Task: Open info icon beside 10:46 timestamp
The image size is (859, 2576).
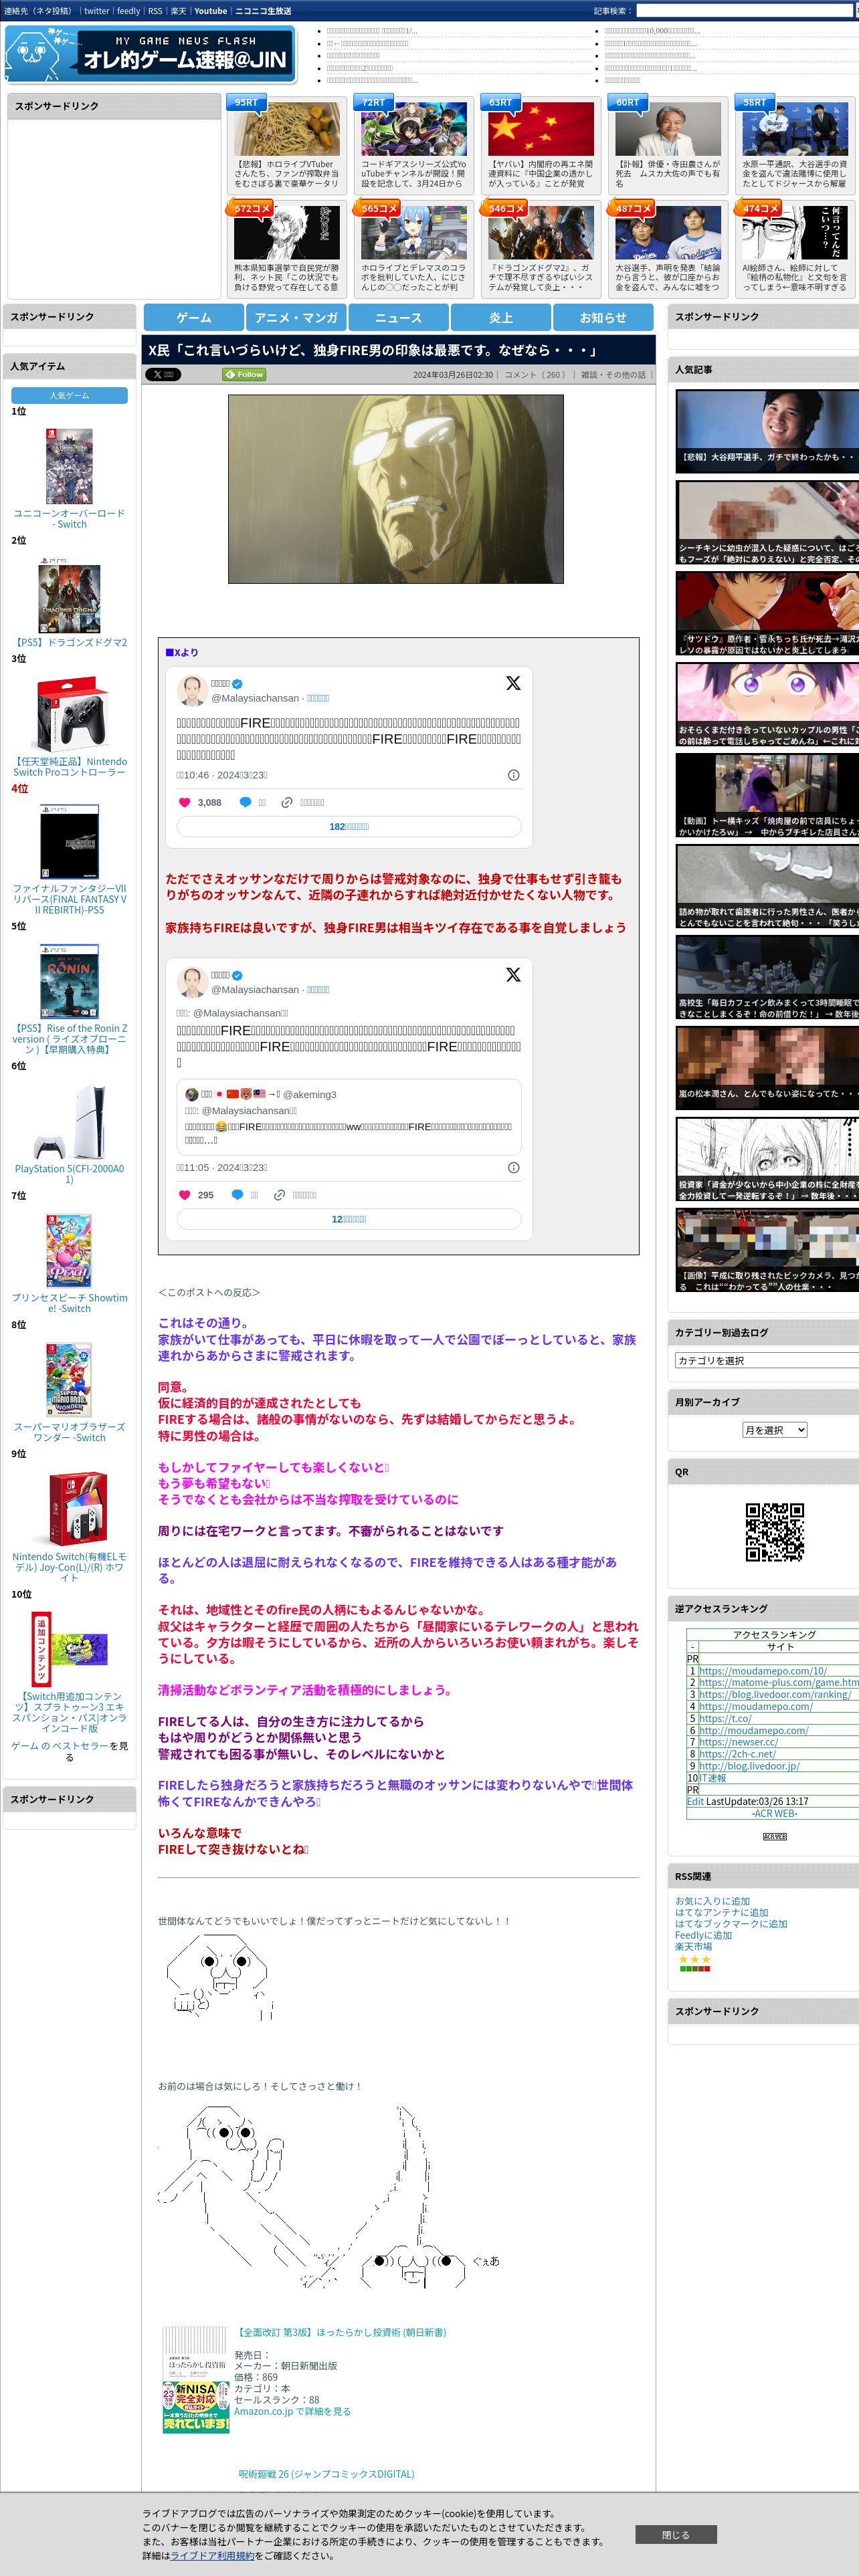Action: coord(513,775)
